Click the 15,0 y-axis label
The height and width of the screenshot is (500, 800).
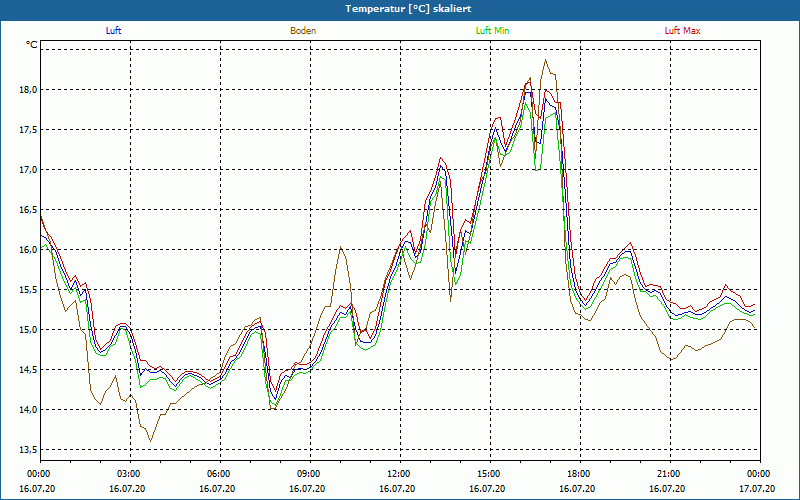pos(29,330)
